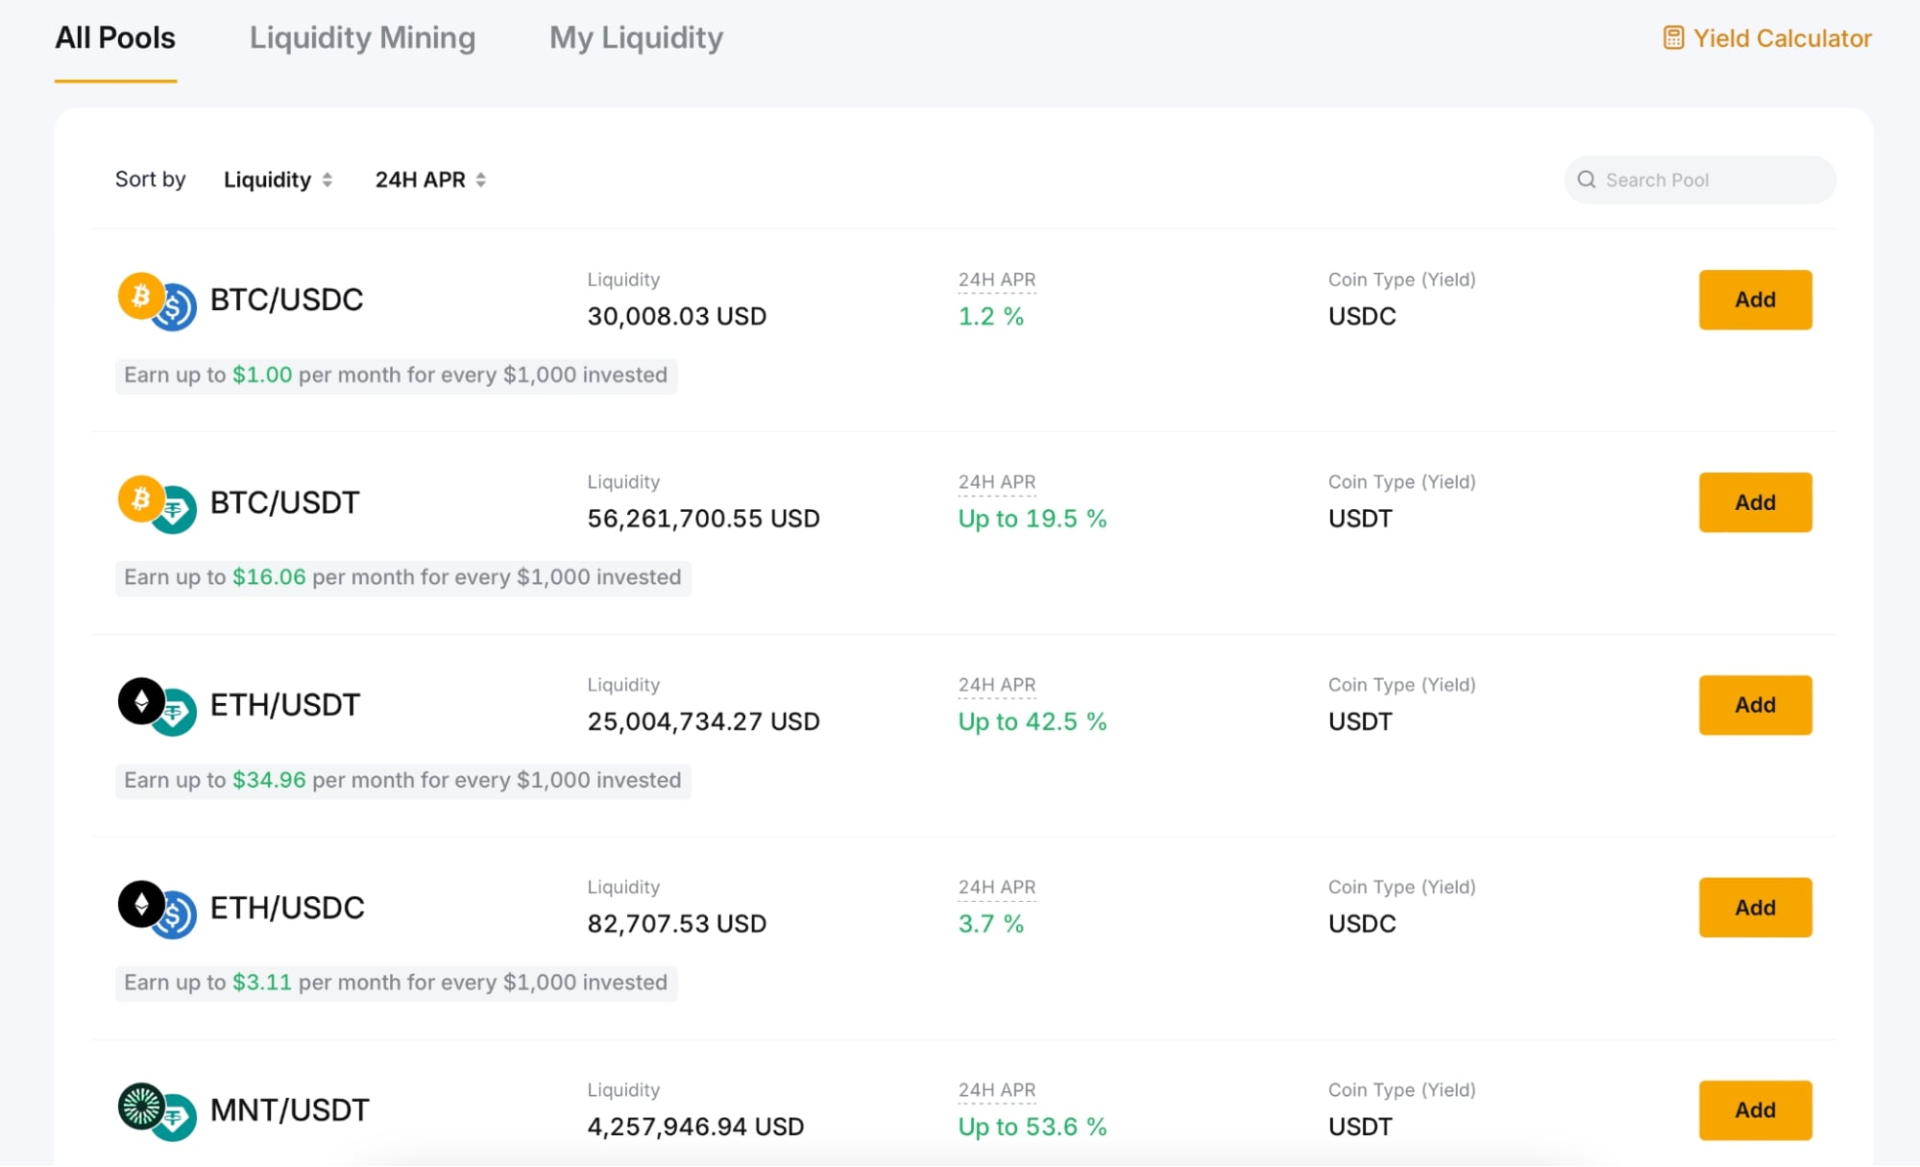The image size is (1920, 1167).
Task: Click the Yield Calculator icon
Action: [x=1673, y=38]
